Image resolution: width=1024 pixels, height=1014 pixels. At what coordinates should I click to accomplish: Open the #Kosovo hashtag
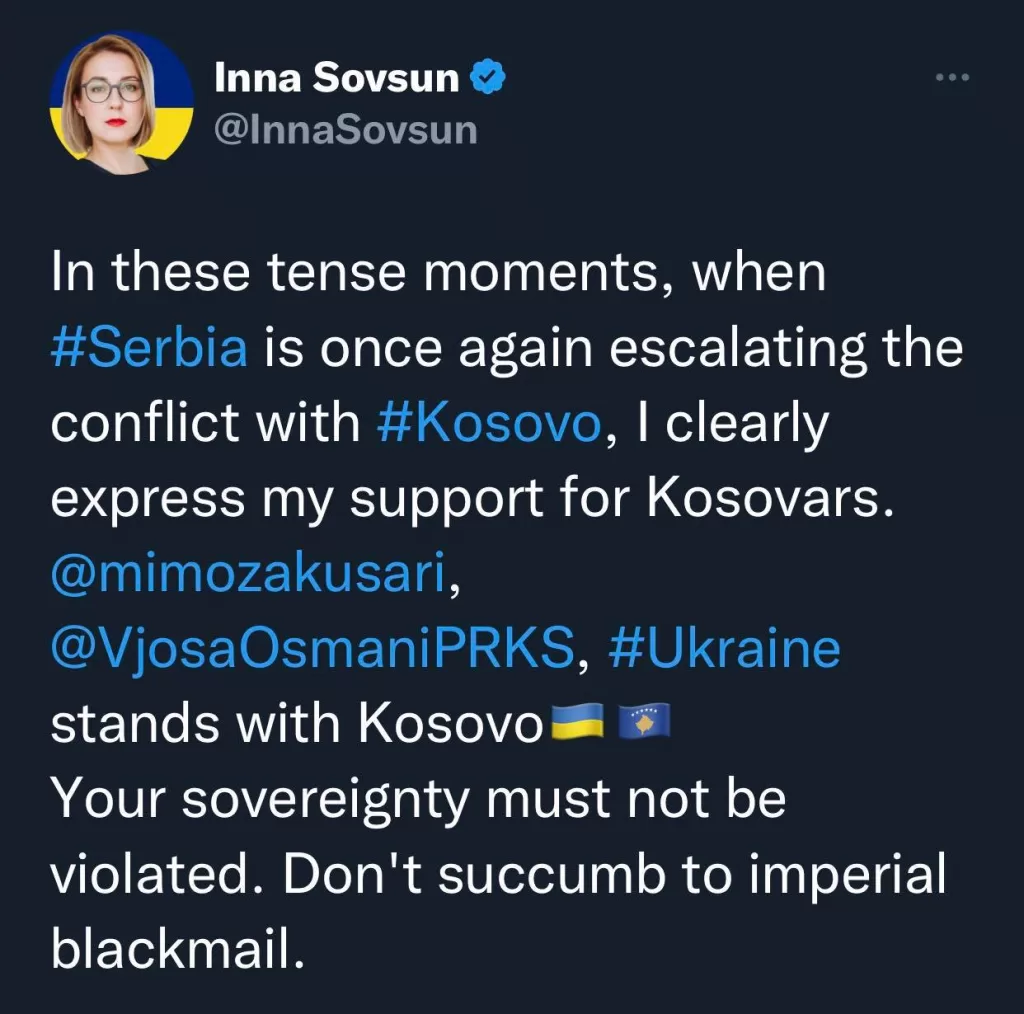tap(489, 423)
